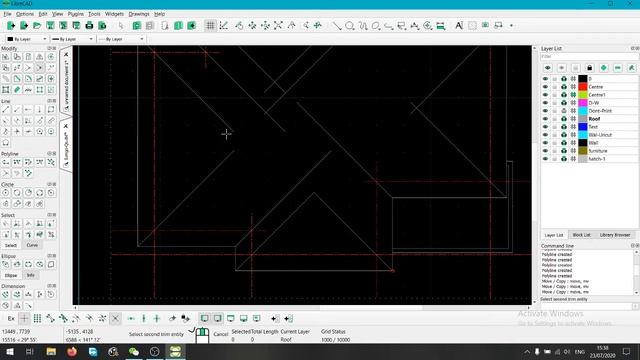Image resolution: width=640 pixels, height=360 pixels.
Task: Click the New drawing icon
Action: tap(11, 26)
